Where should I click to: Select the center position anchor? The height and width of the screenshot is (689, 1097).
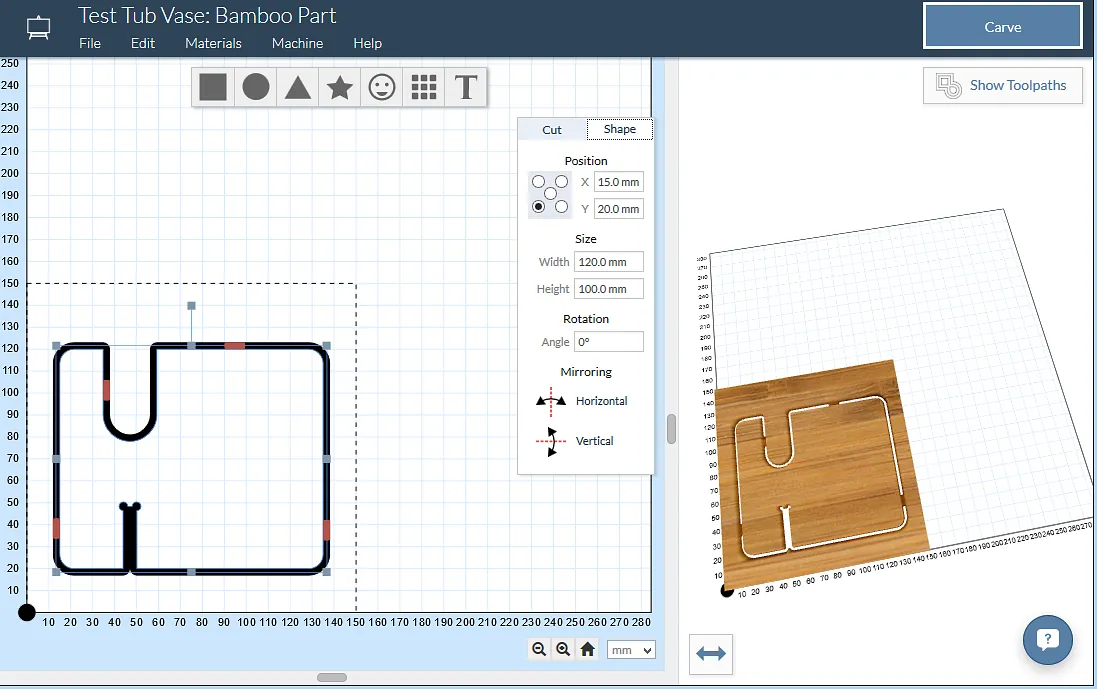pyautogui.click(x=550, y=193)
